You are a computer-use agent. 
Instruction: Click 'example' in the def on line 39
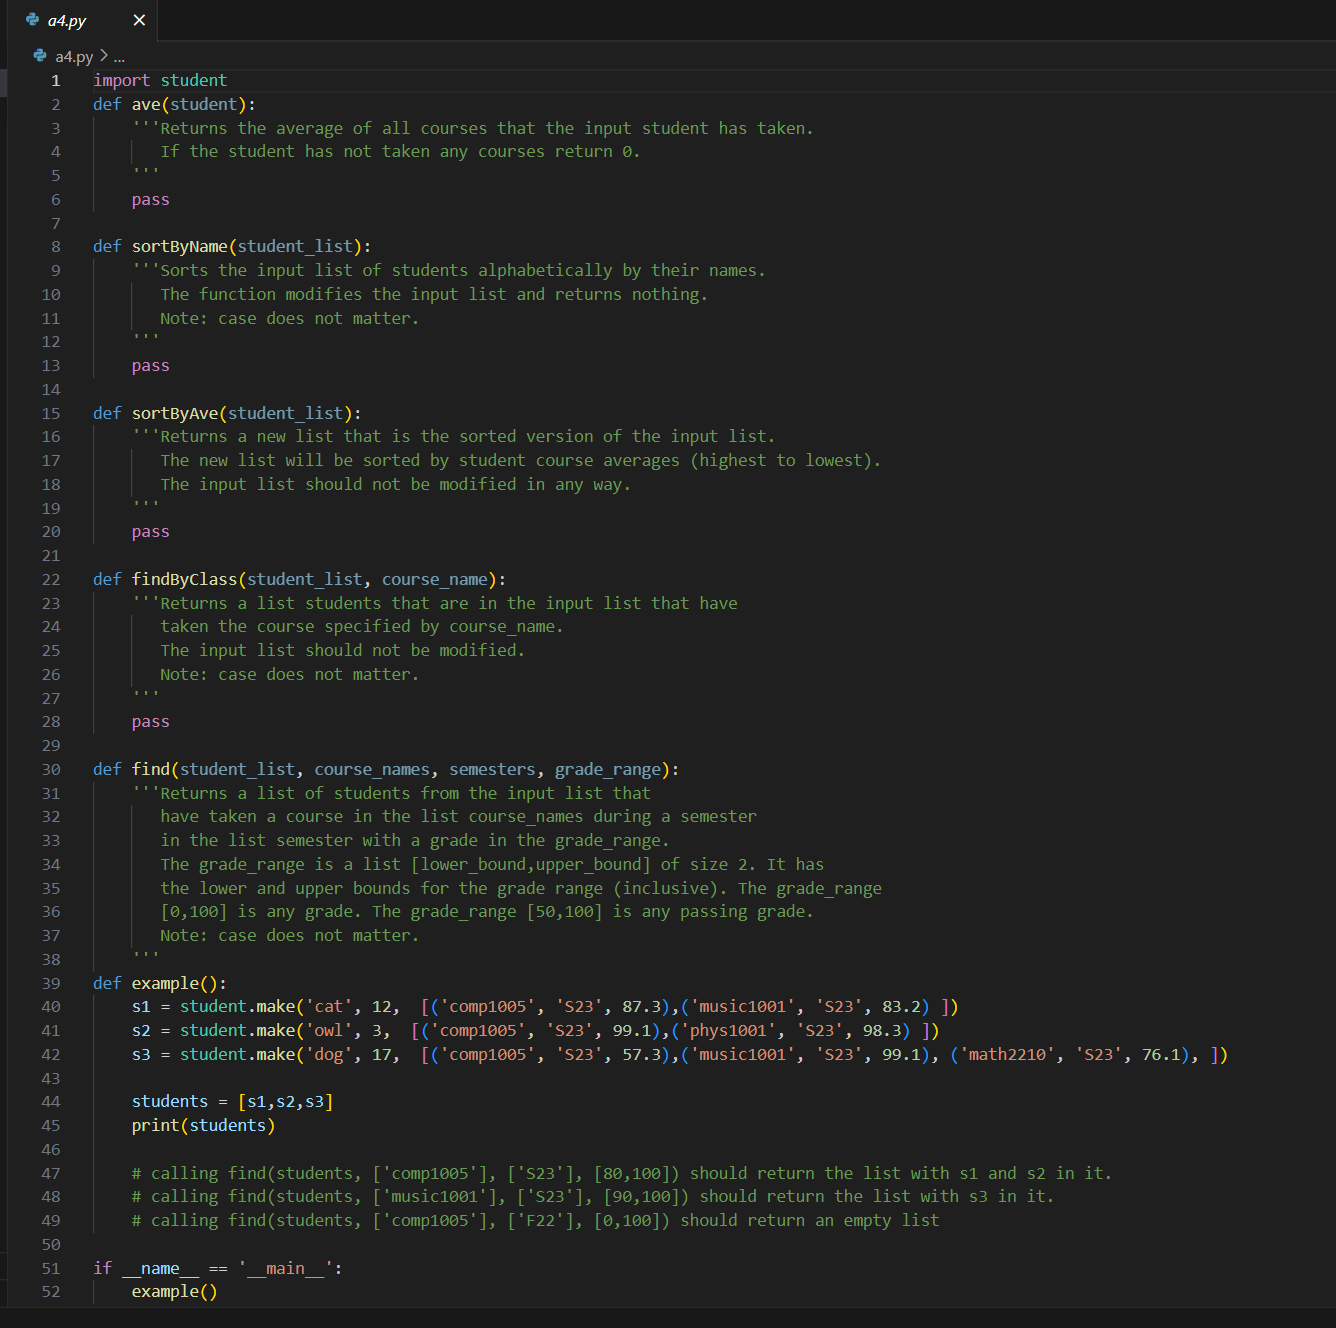[166, 983]
